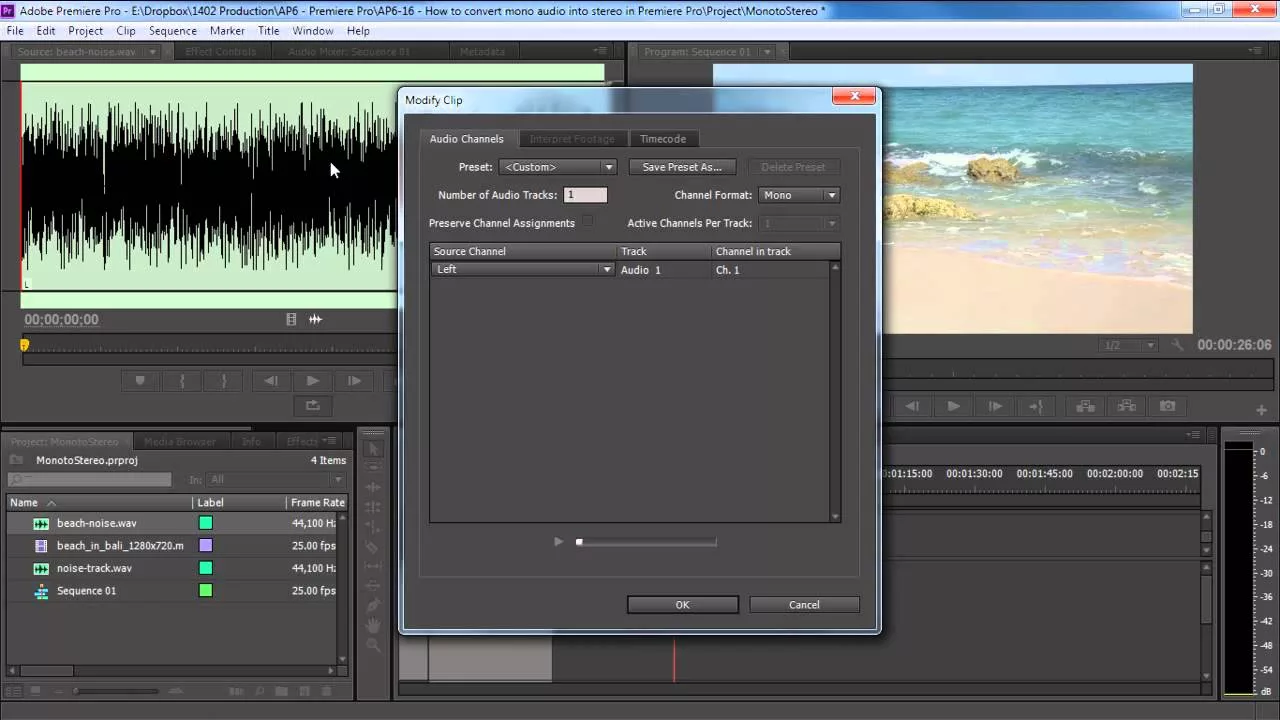Viewport: 1280px width, 720px height.
Task: Open the Sequence menu
Action: coord(172,30)
